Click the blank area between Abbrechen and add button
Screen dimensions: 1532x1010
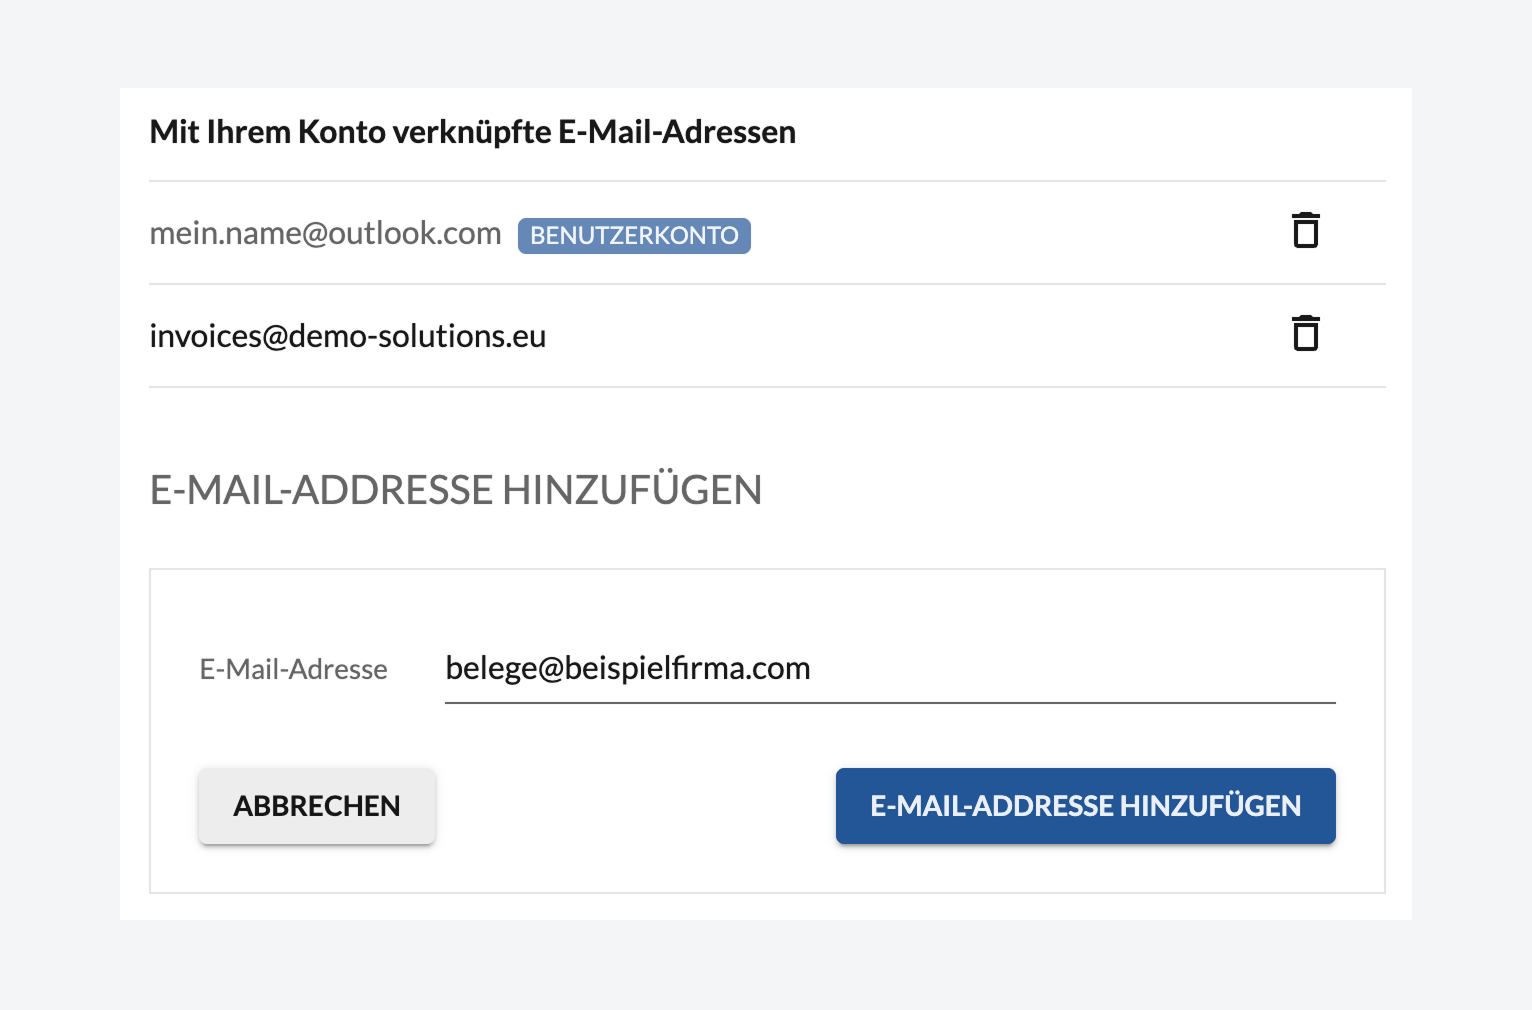coord(635,806)
